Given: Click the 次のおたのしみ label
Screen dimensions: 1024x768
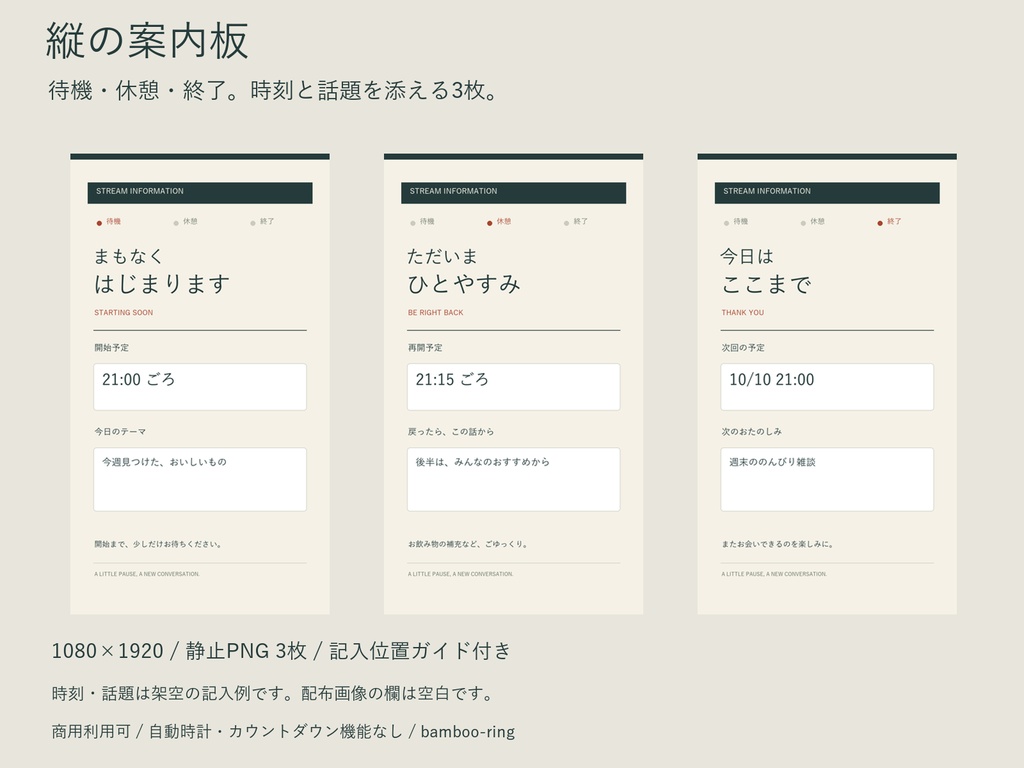Looking at the screenshot, I should (x=752, y=432).
